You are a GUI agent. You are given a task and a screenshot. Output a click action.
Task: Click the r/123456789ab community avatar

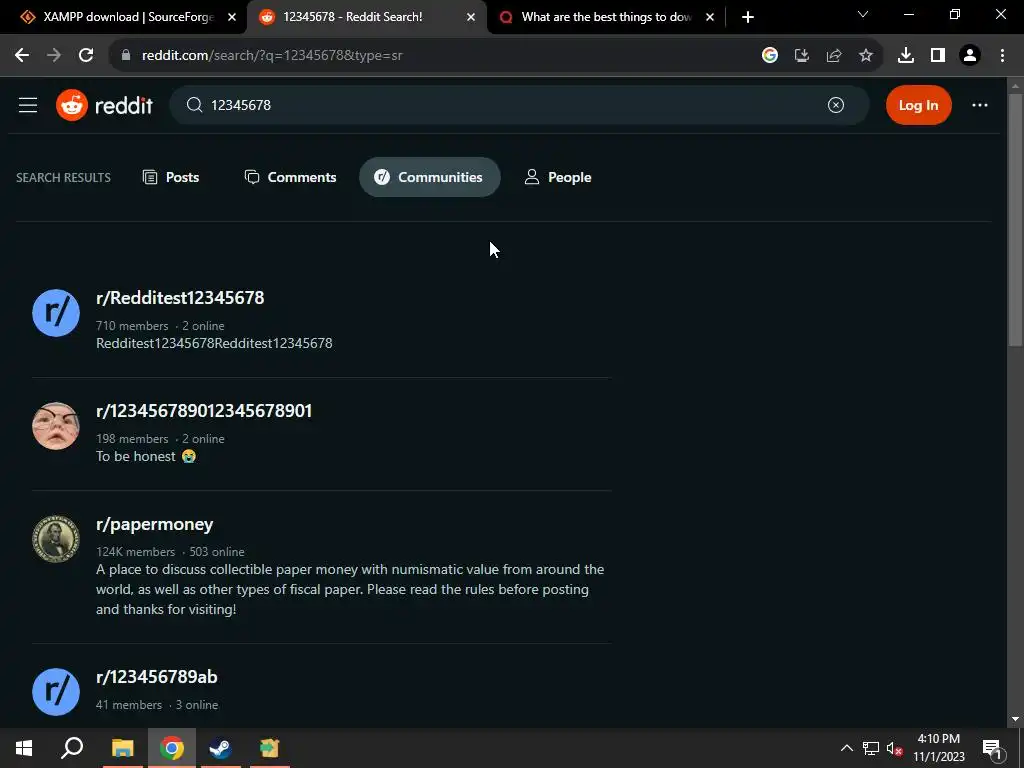coord(56,692)
